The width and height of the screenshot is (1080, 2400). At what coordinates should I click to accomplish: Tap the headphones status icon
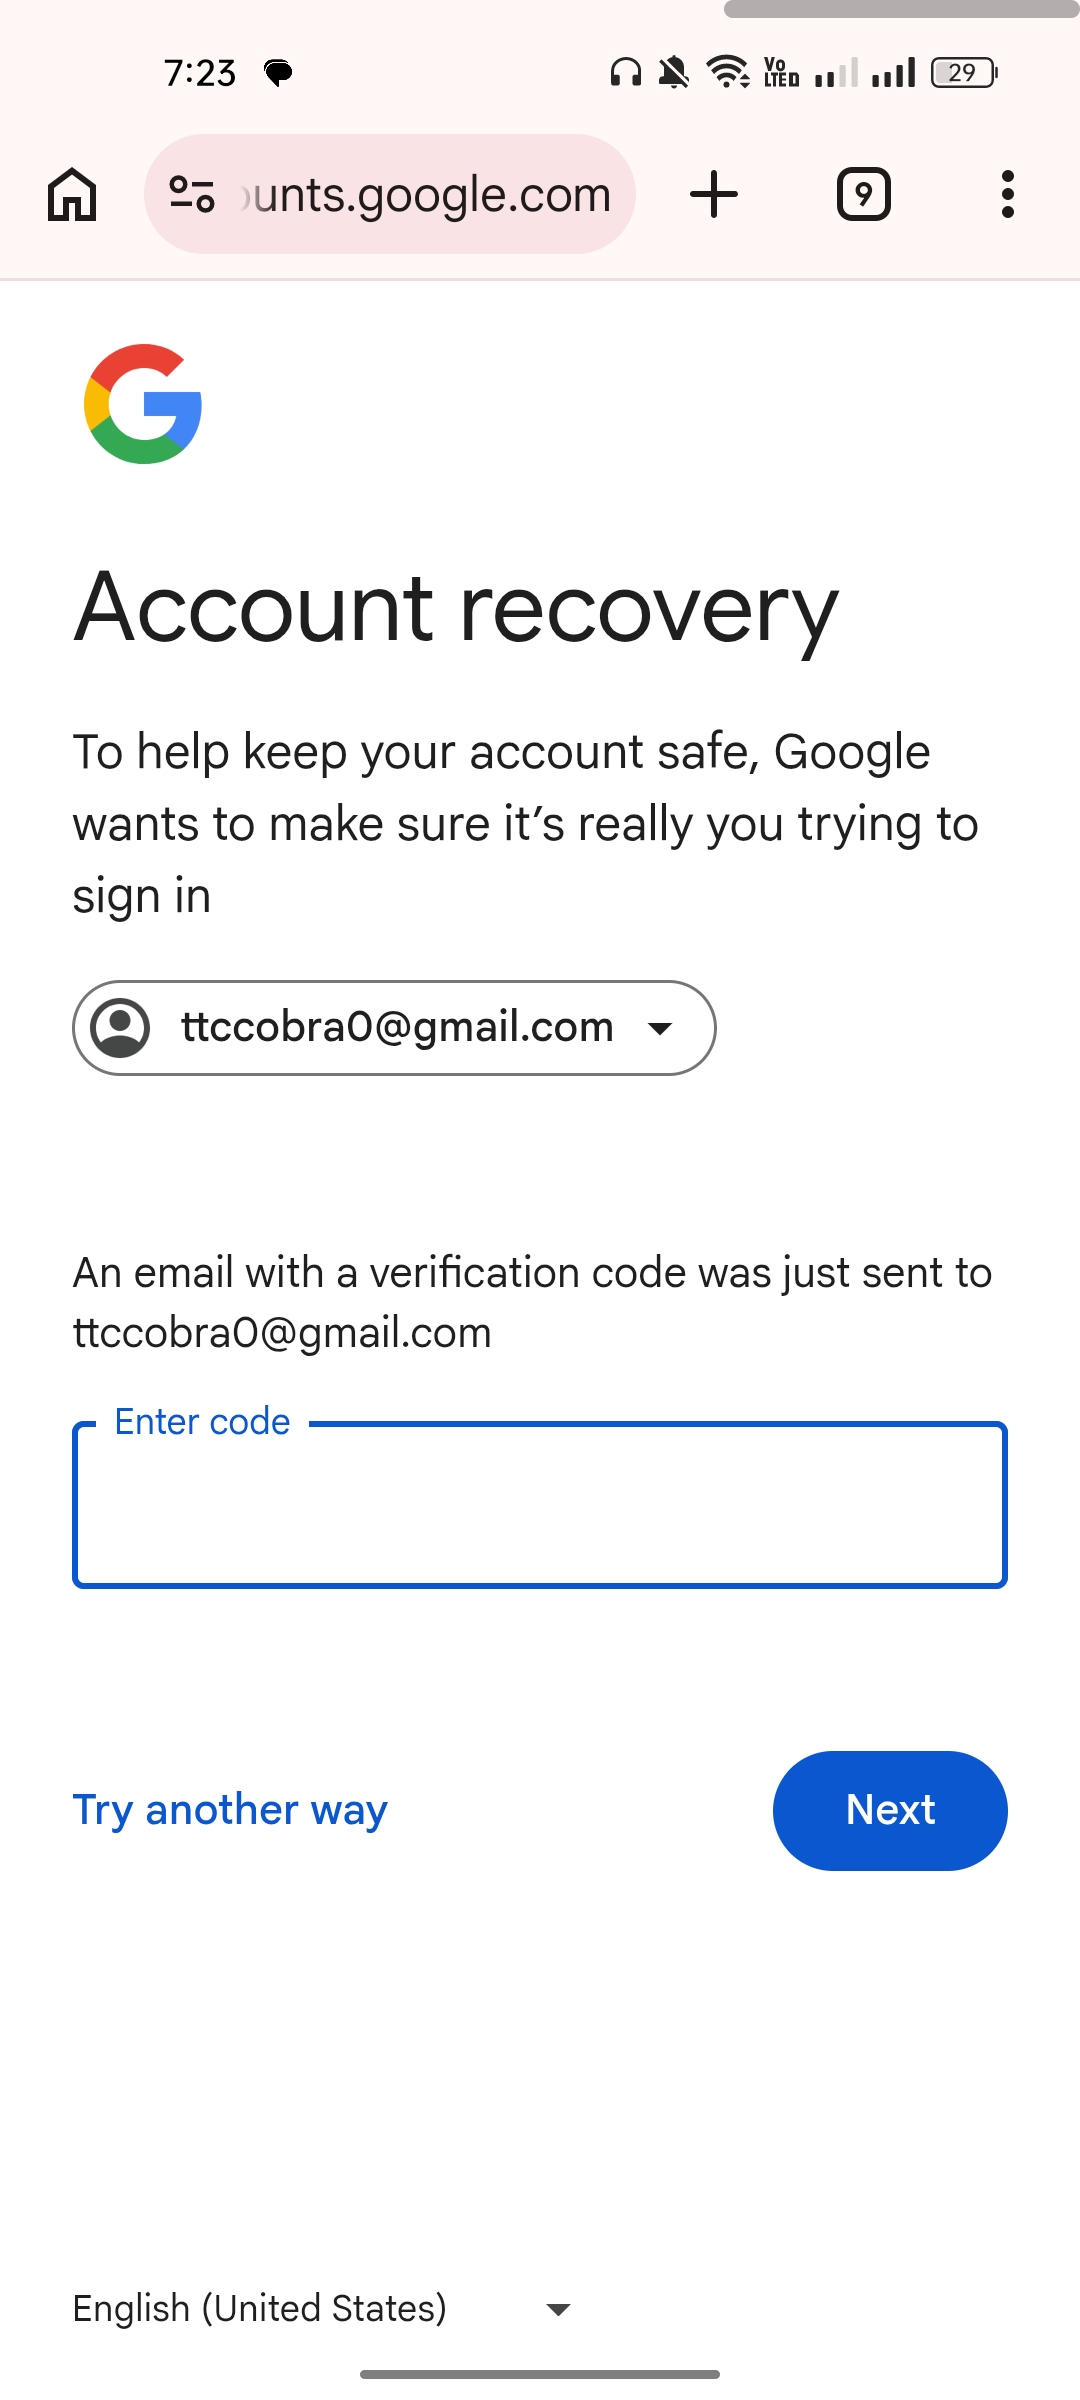pyautogui.click(x=626, y=73)
